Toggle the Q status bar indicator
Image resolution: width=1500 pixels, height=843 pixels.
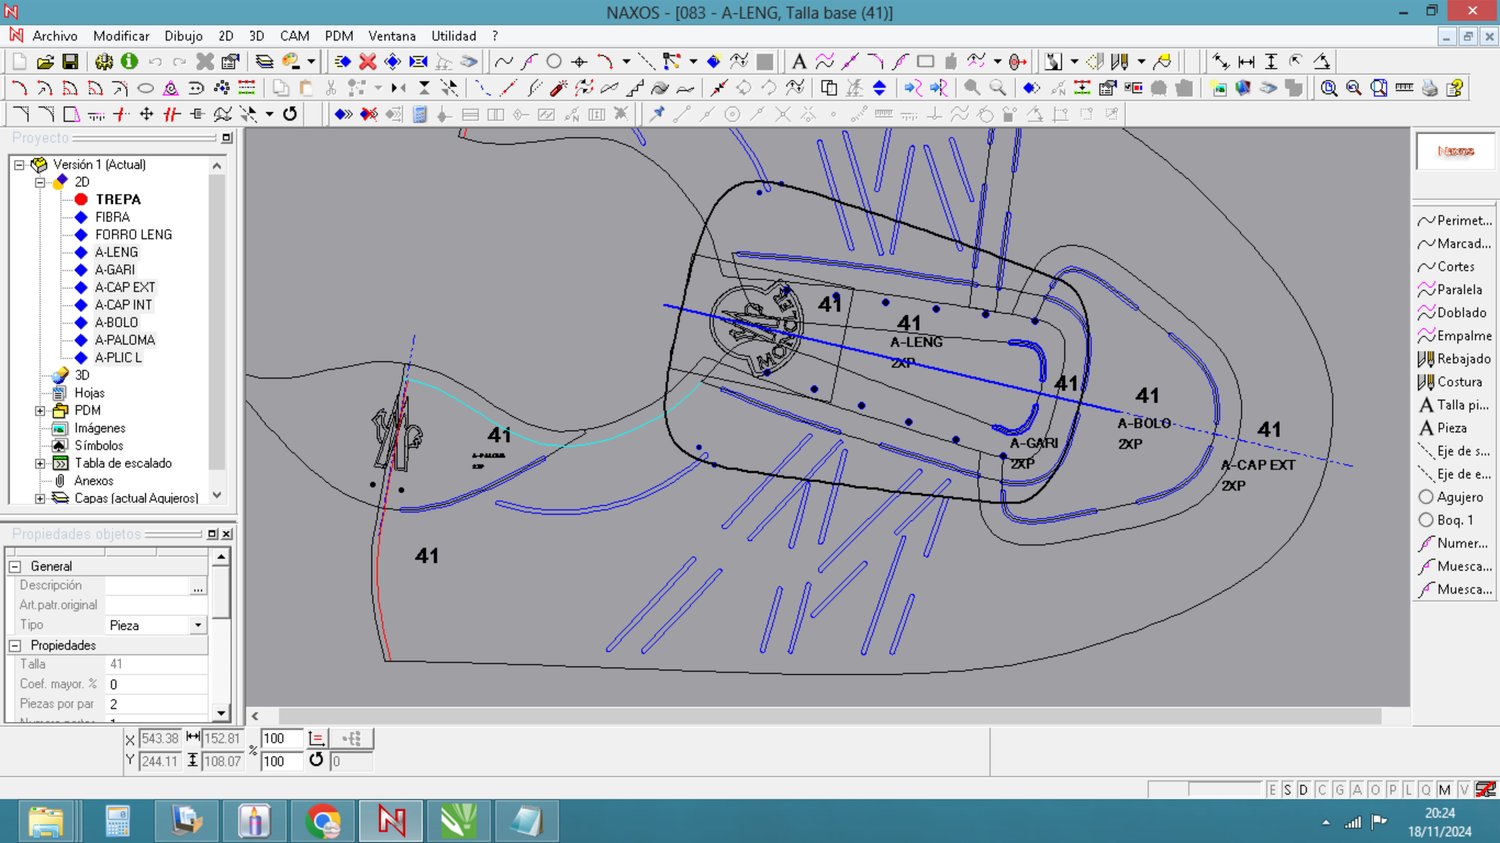coord(1426,790)
